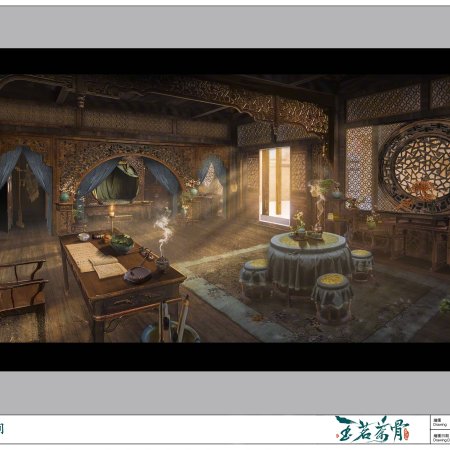Click the red seal stamp beside the logo
The width and height of the screenshot is (450, 450).
[x=406, y=434]
